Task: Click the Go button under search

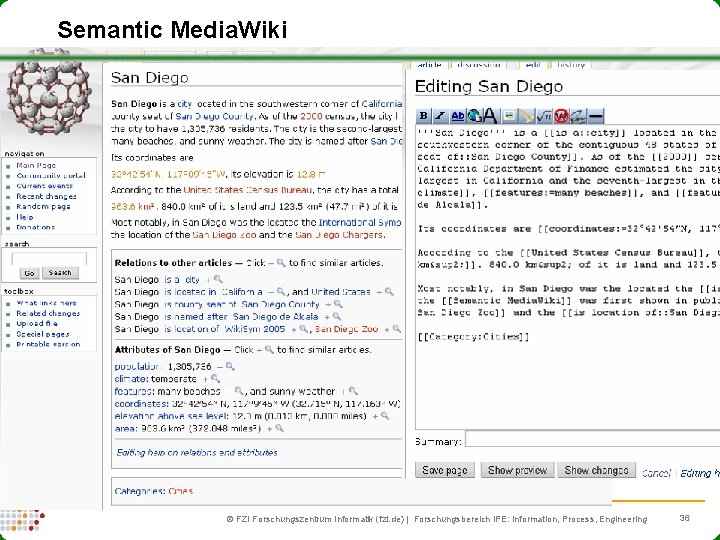Action: 29,273
